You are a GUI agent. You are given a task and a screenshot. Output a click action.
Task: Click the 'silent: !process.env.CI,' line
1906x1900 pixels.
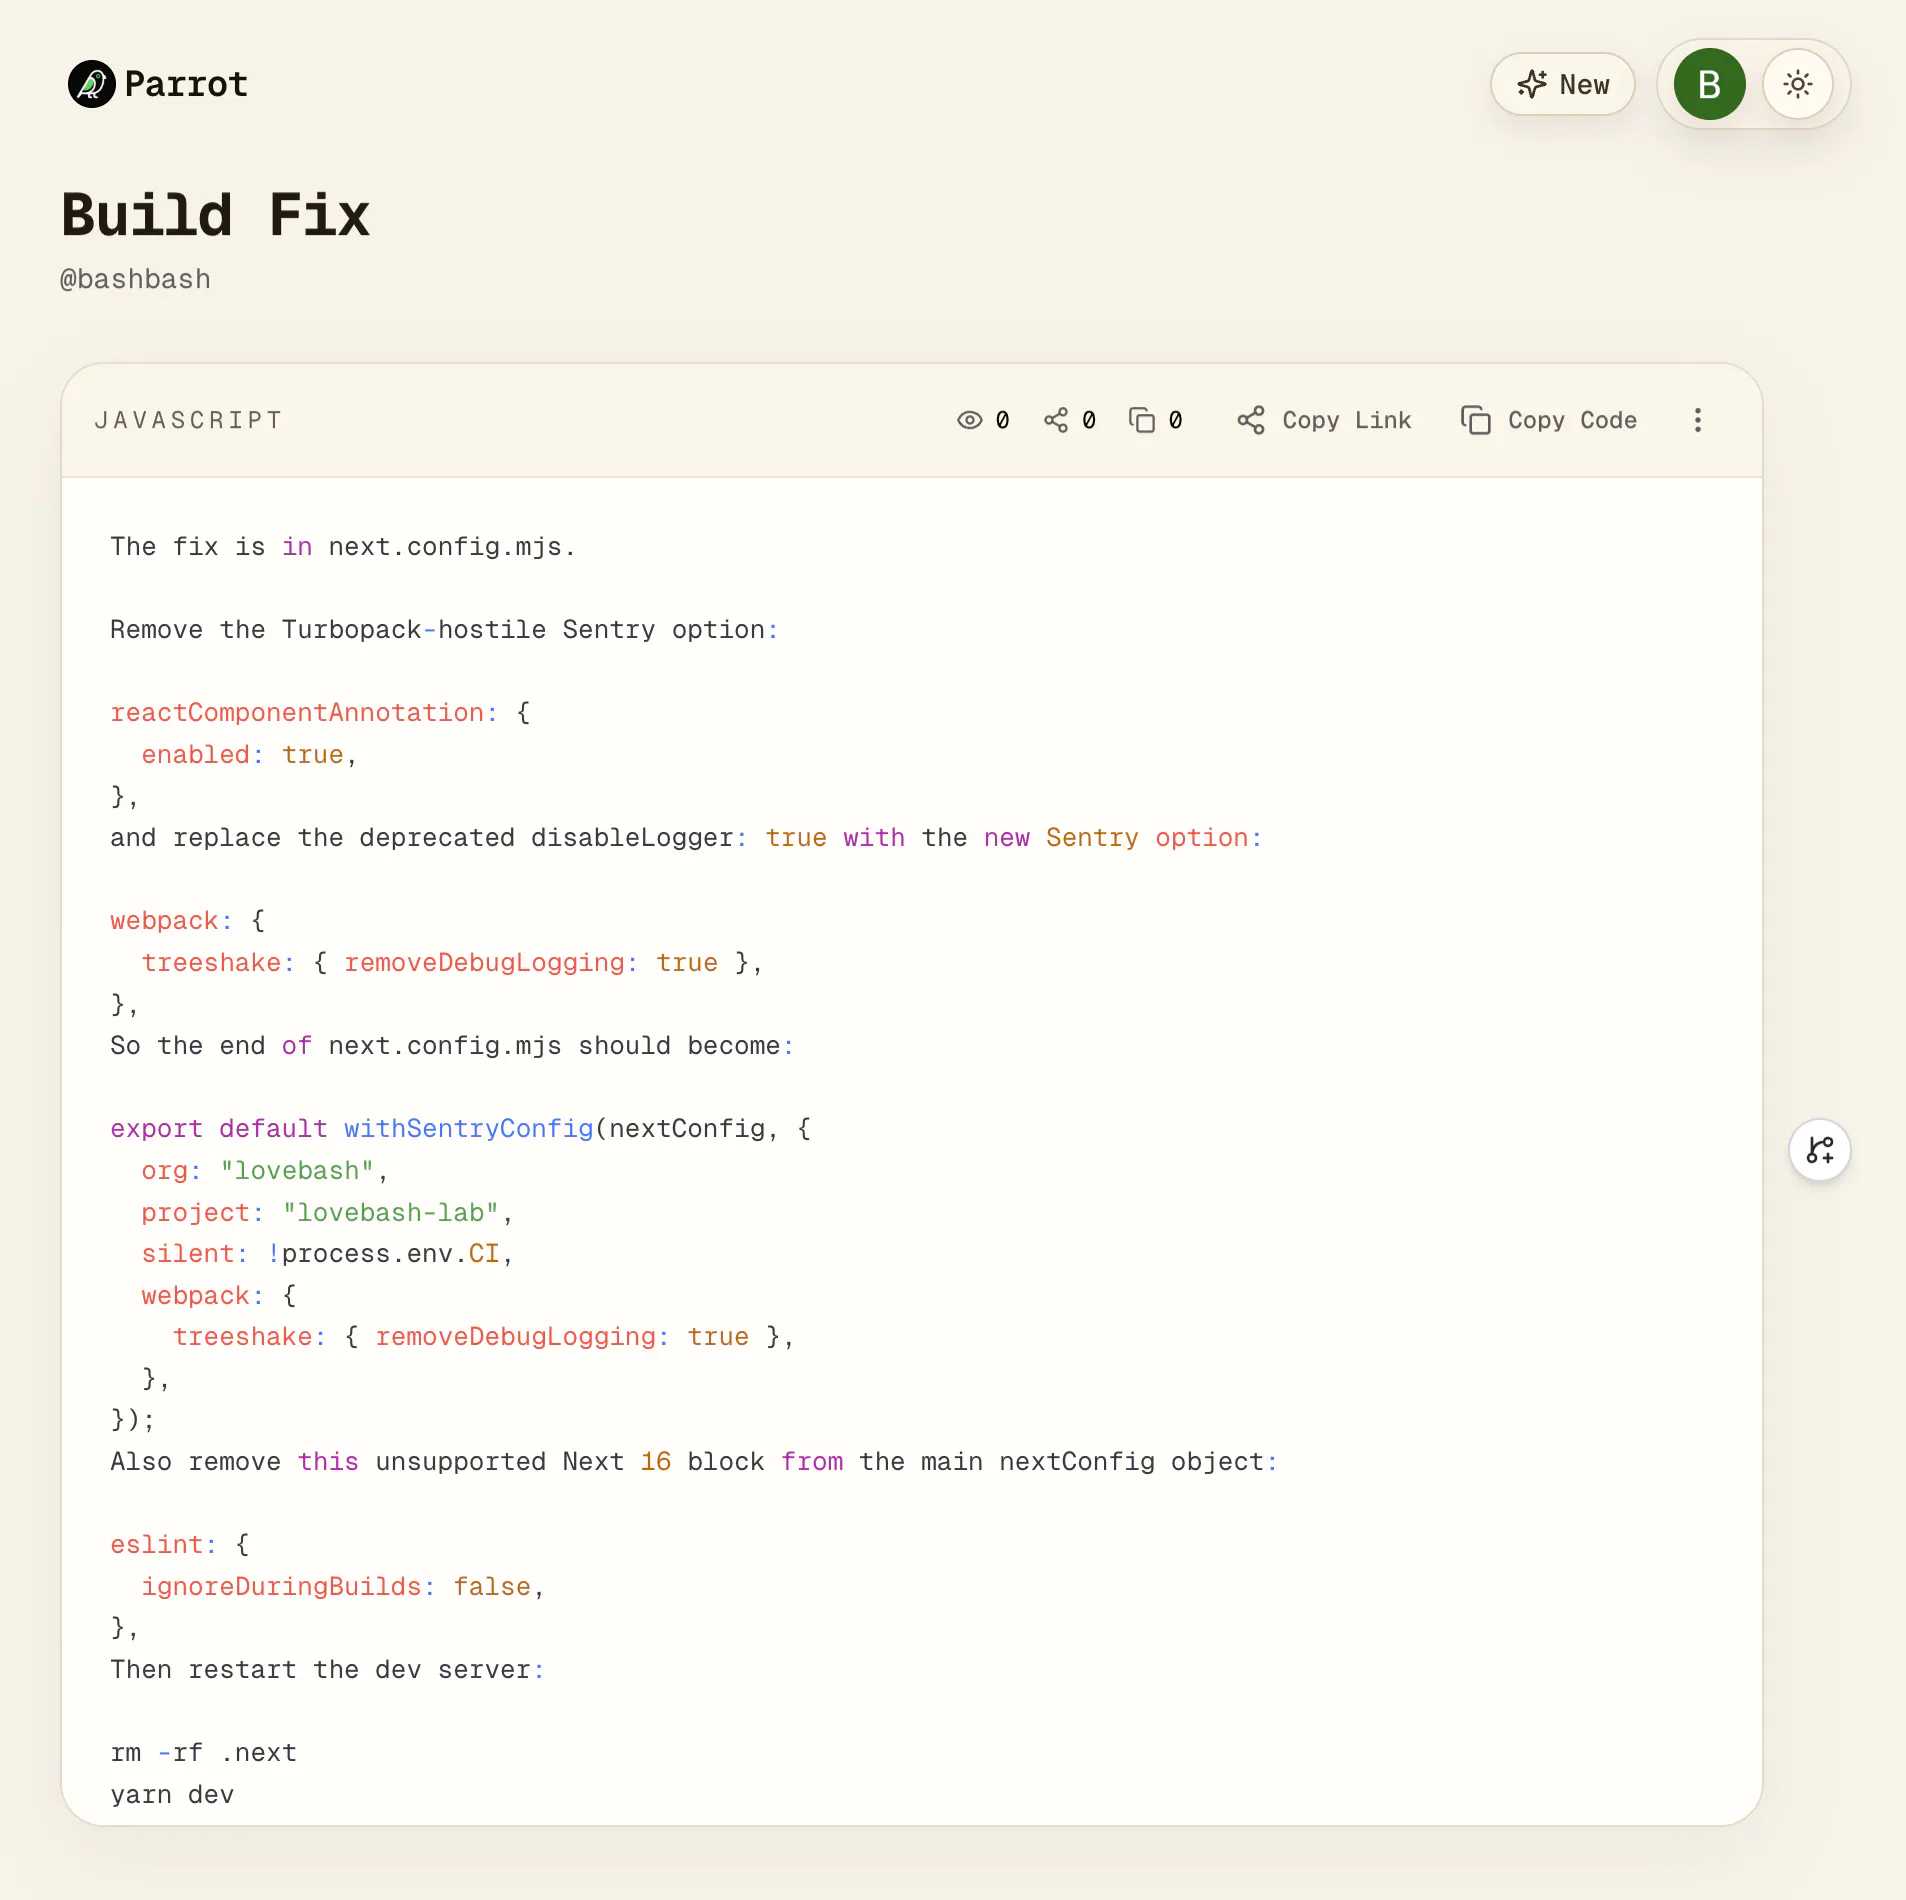click(327, 1254)
